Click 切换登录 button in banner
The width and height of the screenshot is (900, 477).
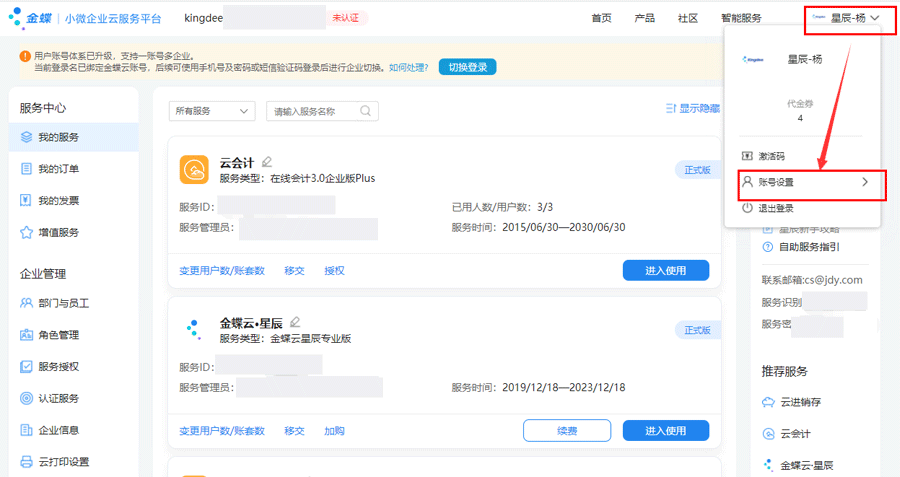[x=468, y=67]
